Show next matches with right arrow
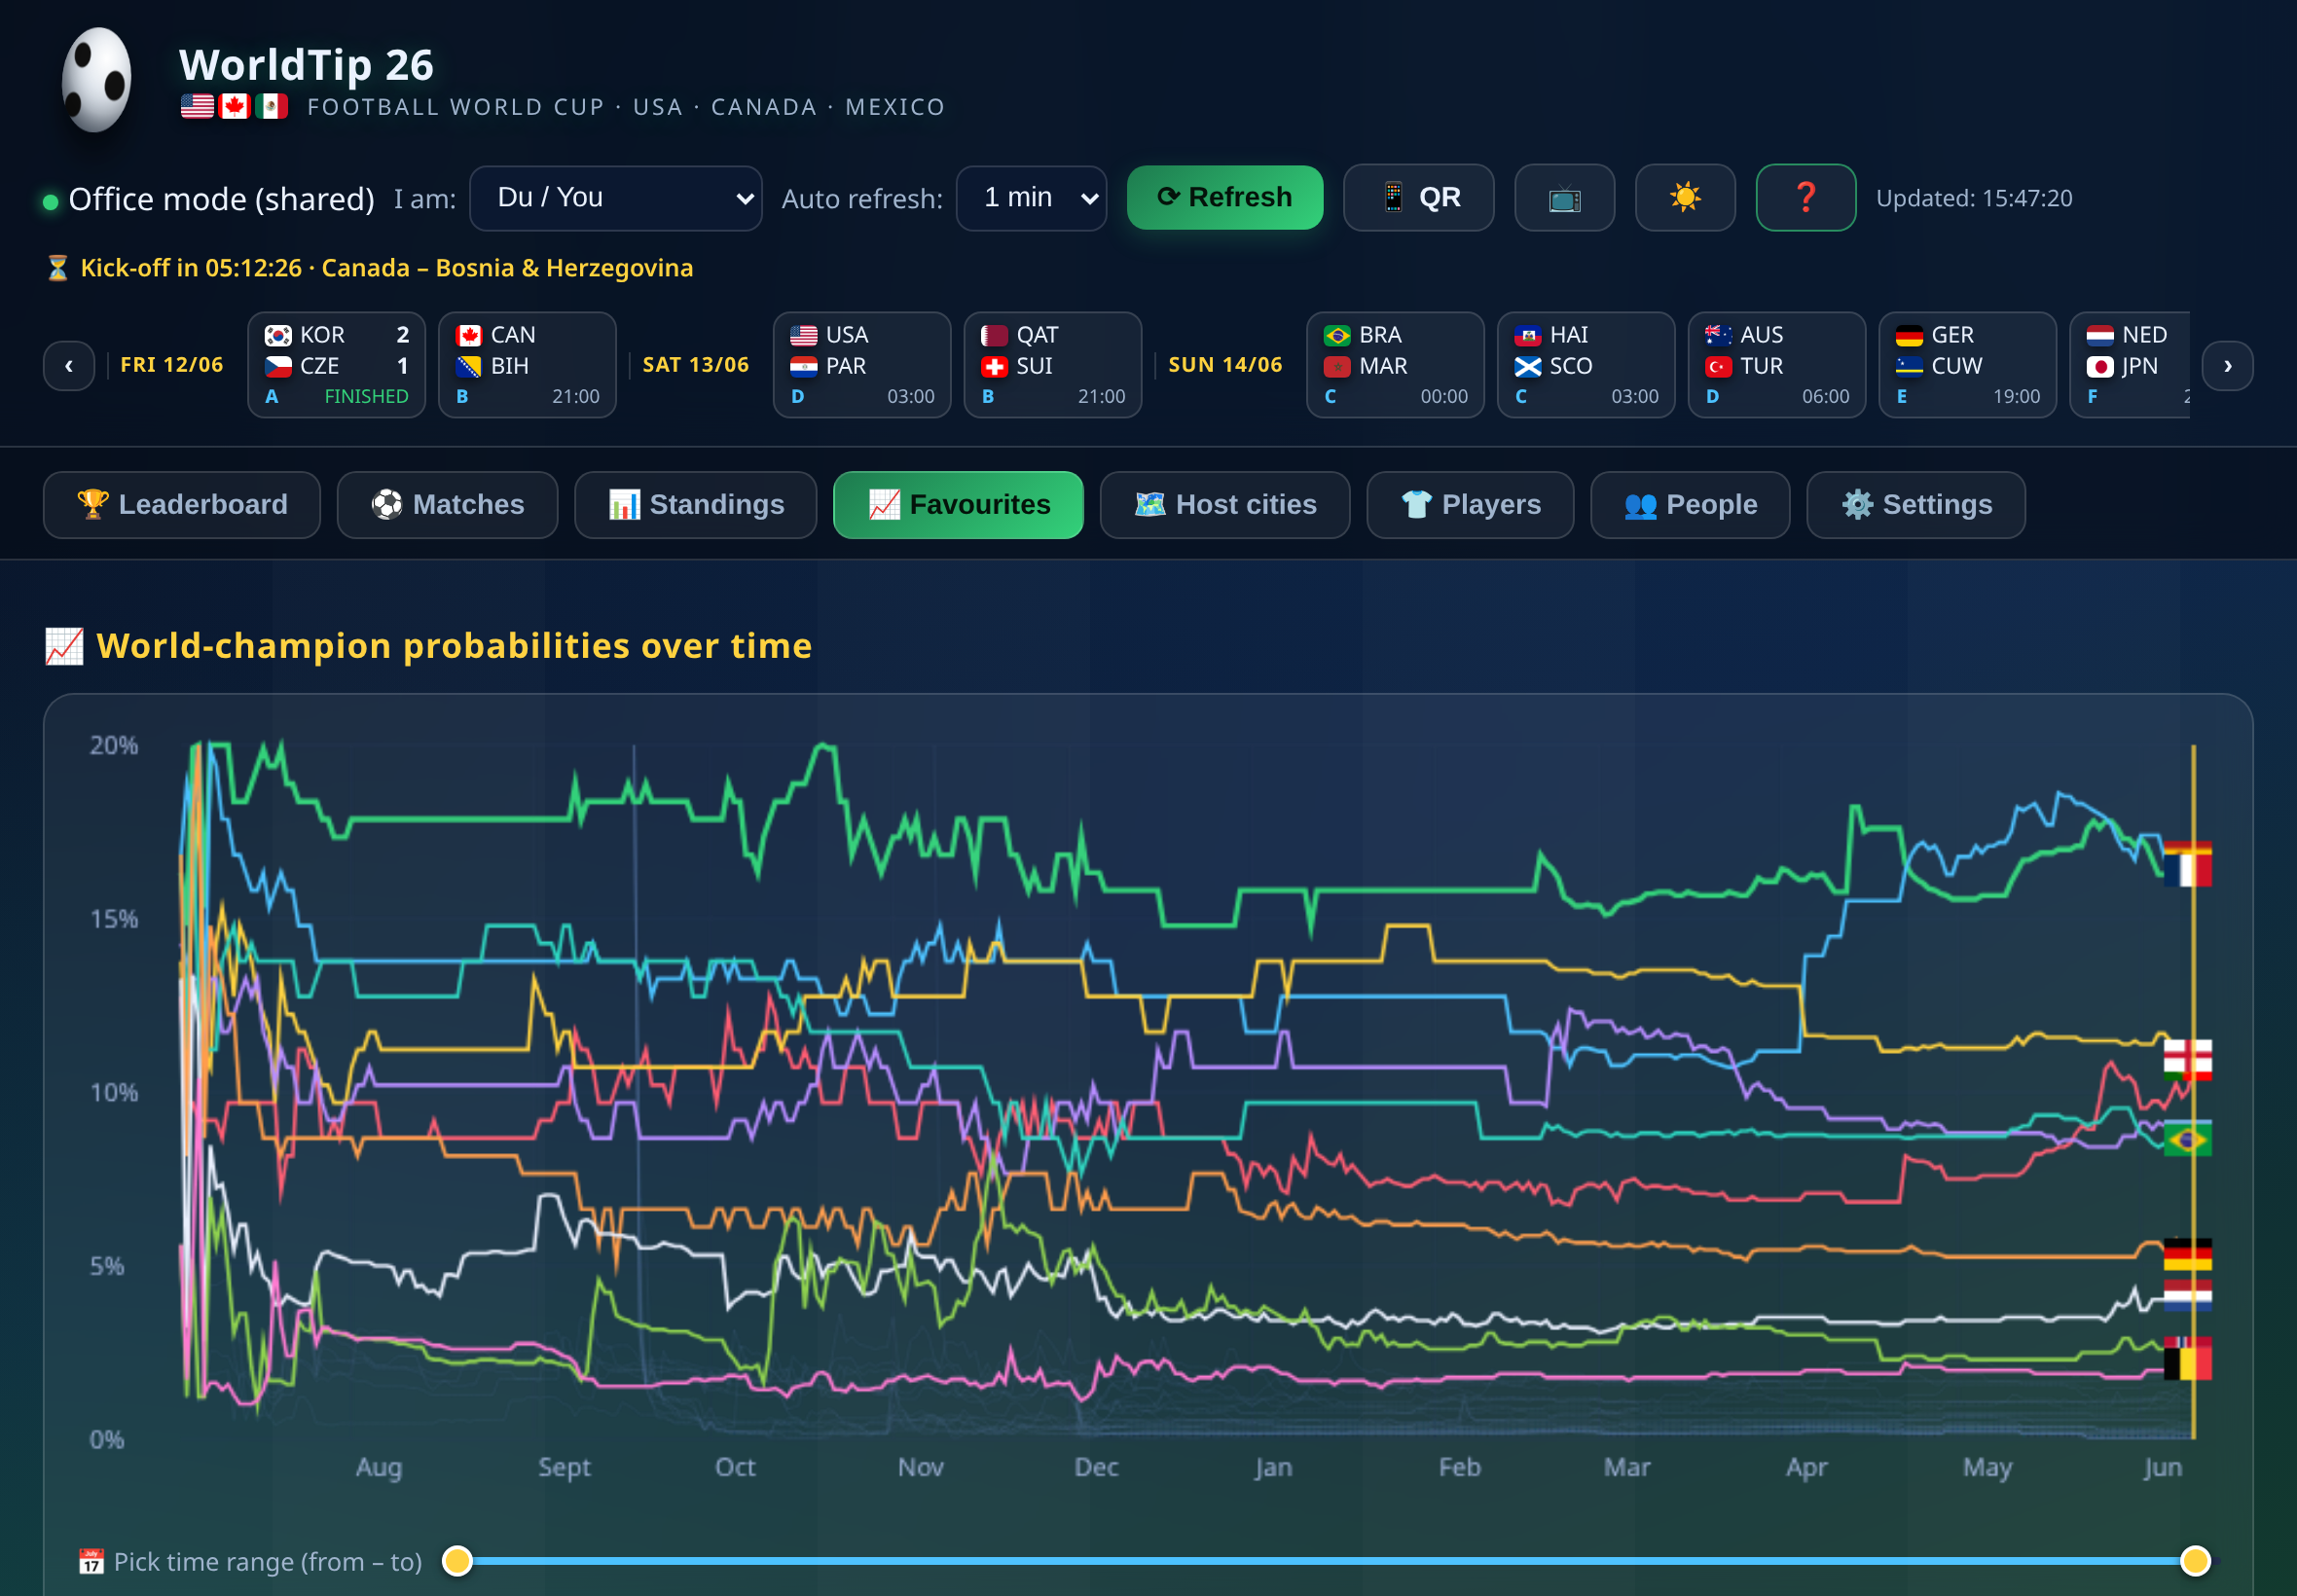2297x1596 pixels. 2227,366
